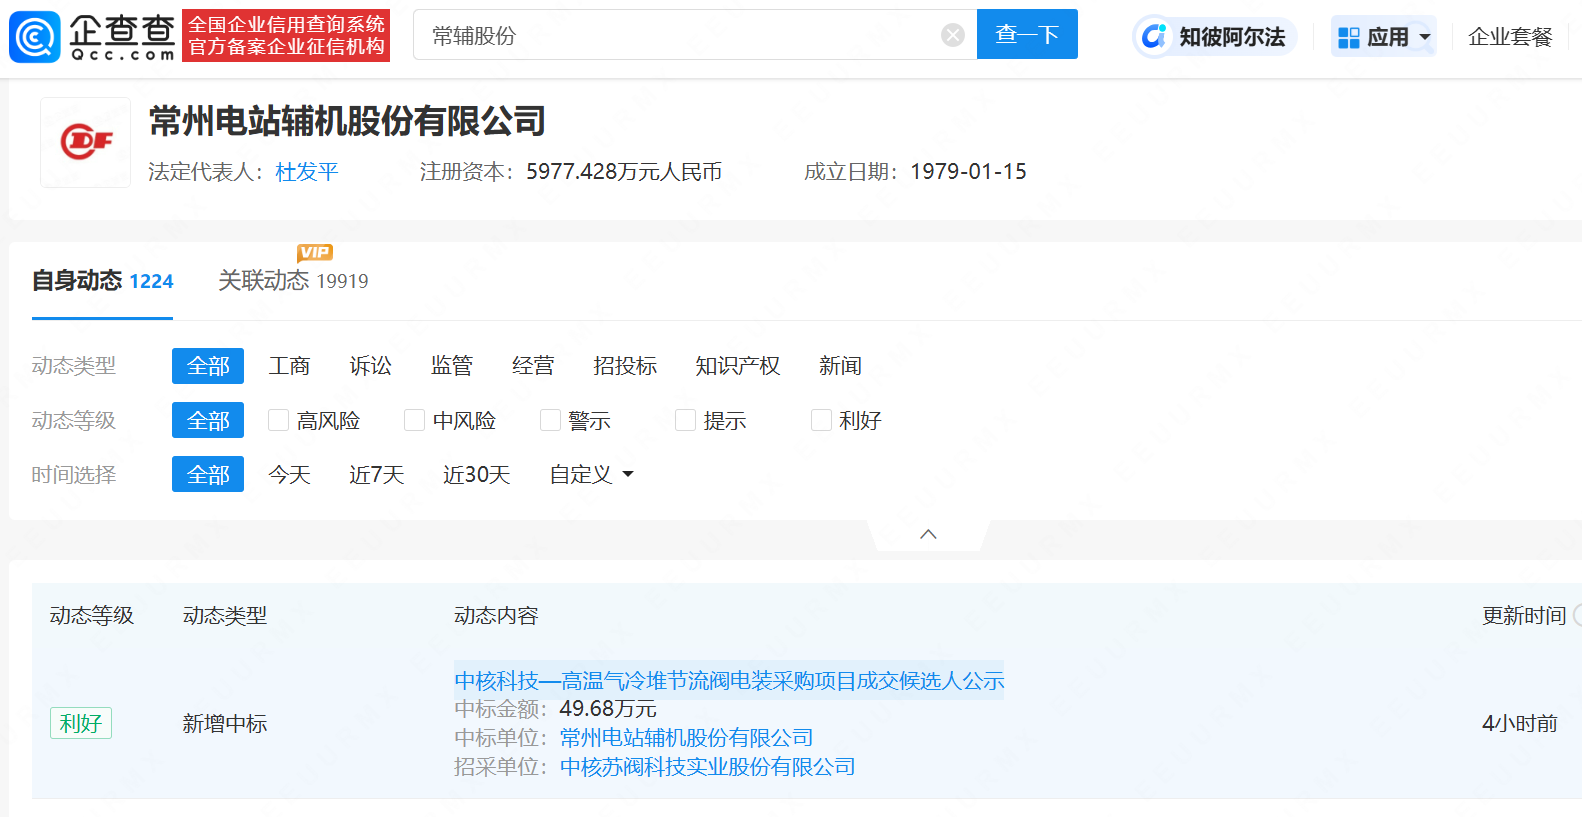The image size is (1582, 817).
Task: Filter time to 近7天
Action: (376, 475)
